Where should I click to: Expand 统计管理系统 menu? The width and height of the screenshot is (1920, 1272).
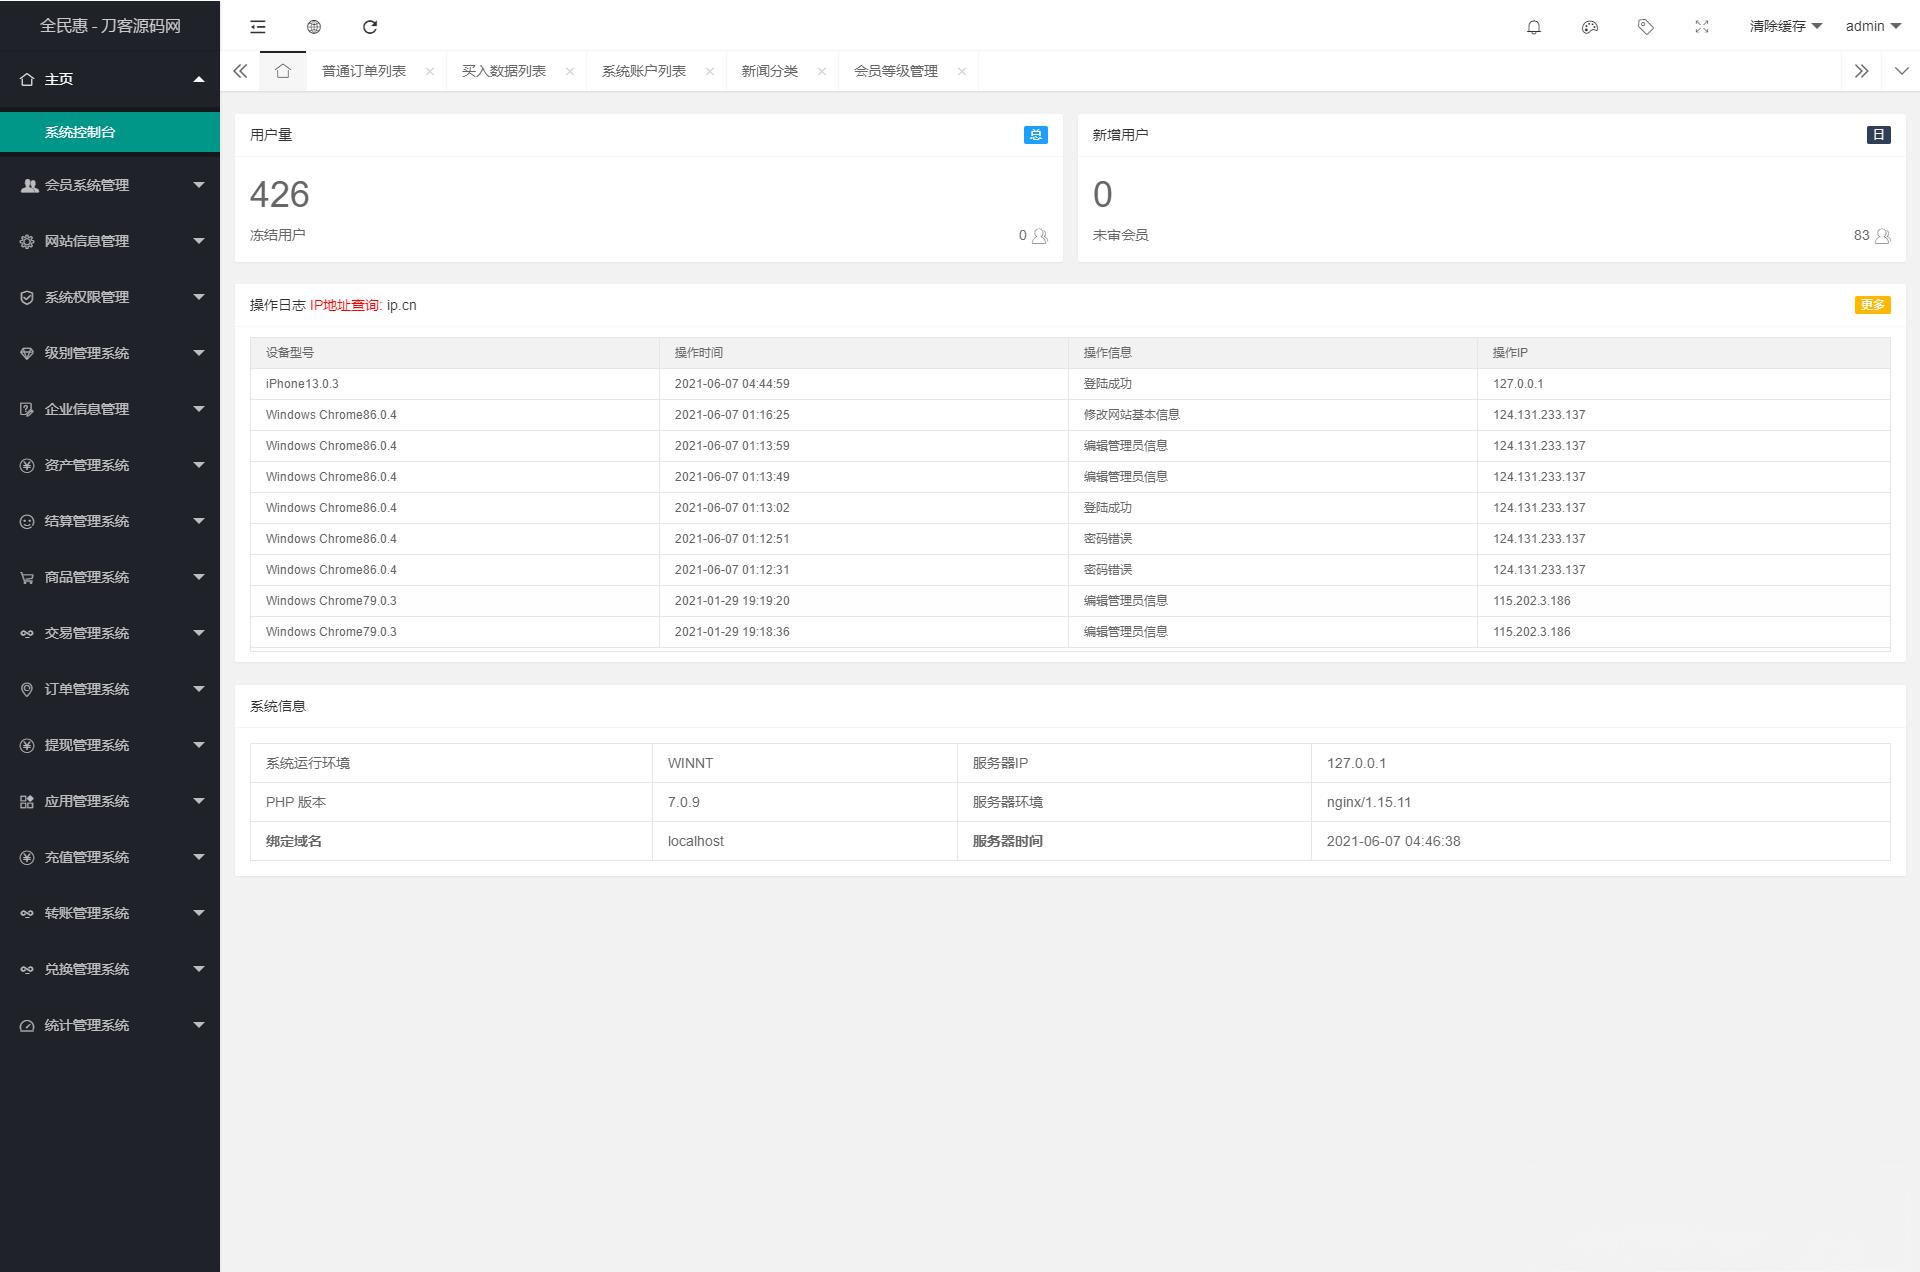tap(110, 1025)
